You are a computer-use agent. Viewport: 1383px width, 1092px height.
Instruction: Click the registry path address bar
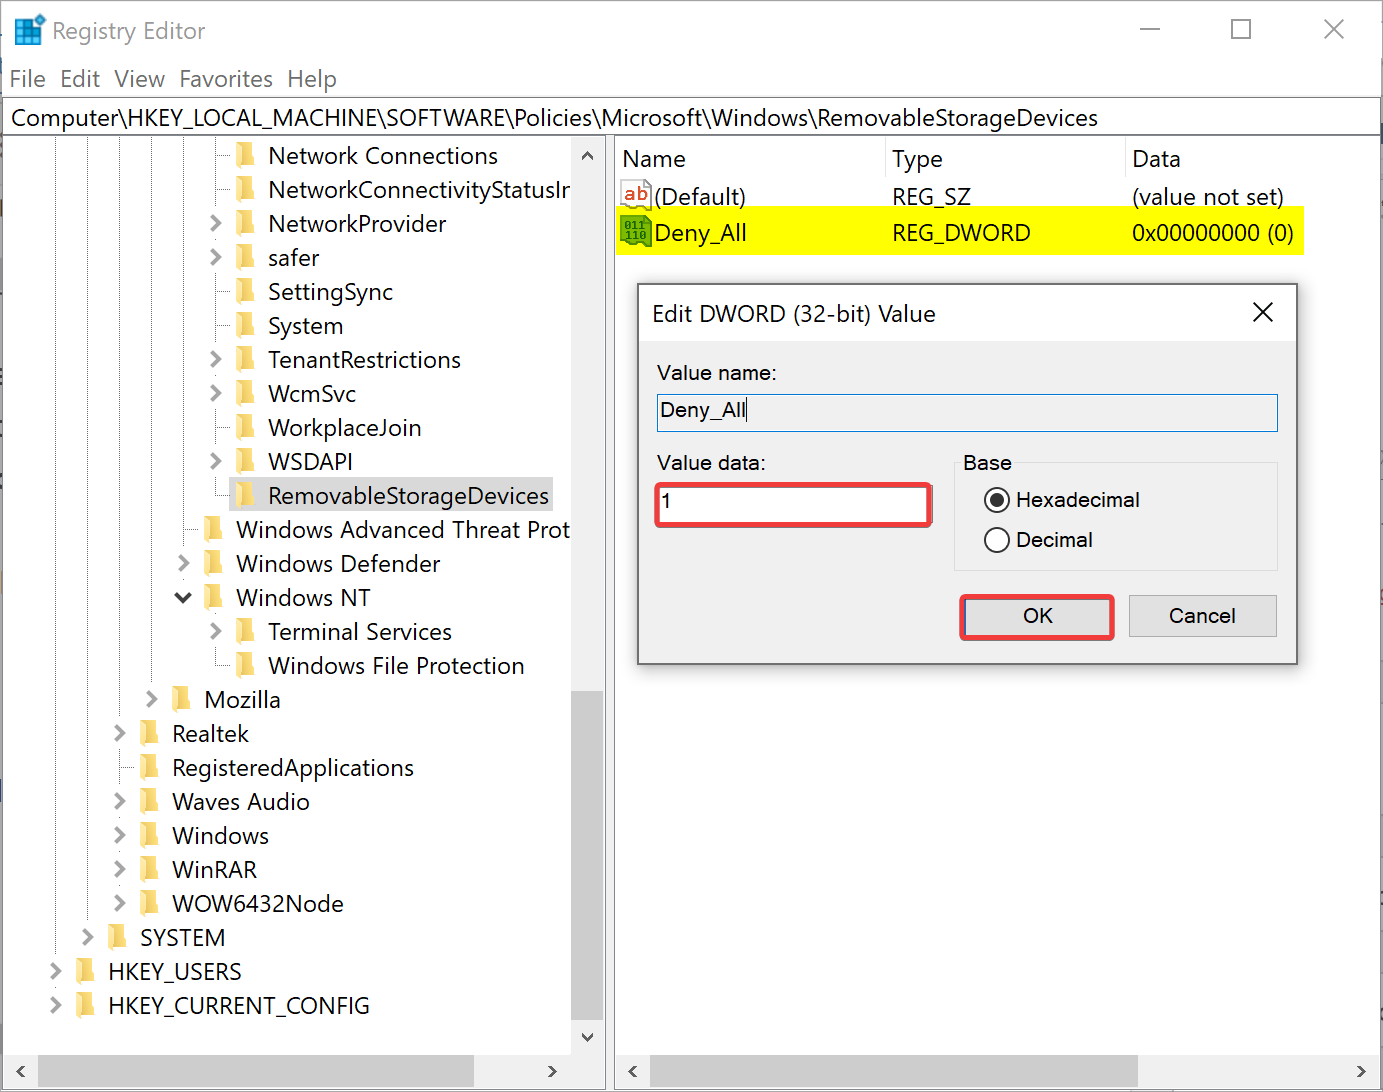tap(691, 118)
